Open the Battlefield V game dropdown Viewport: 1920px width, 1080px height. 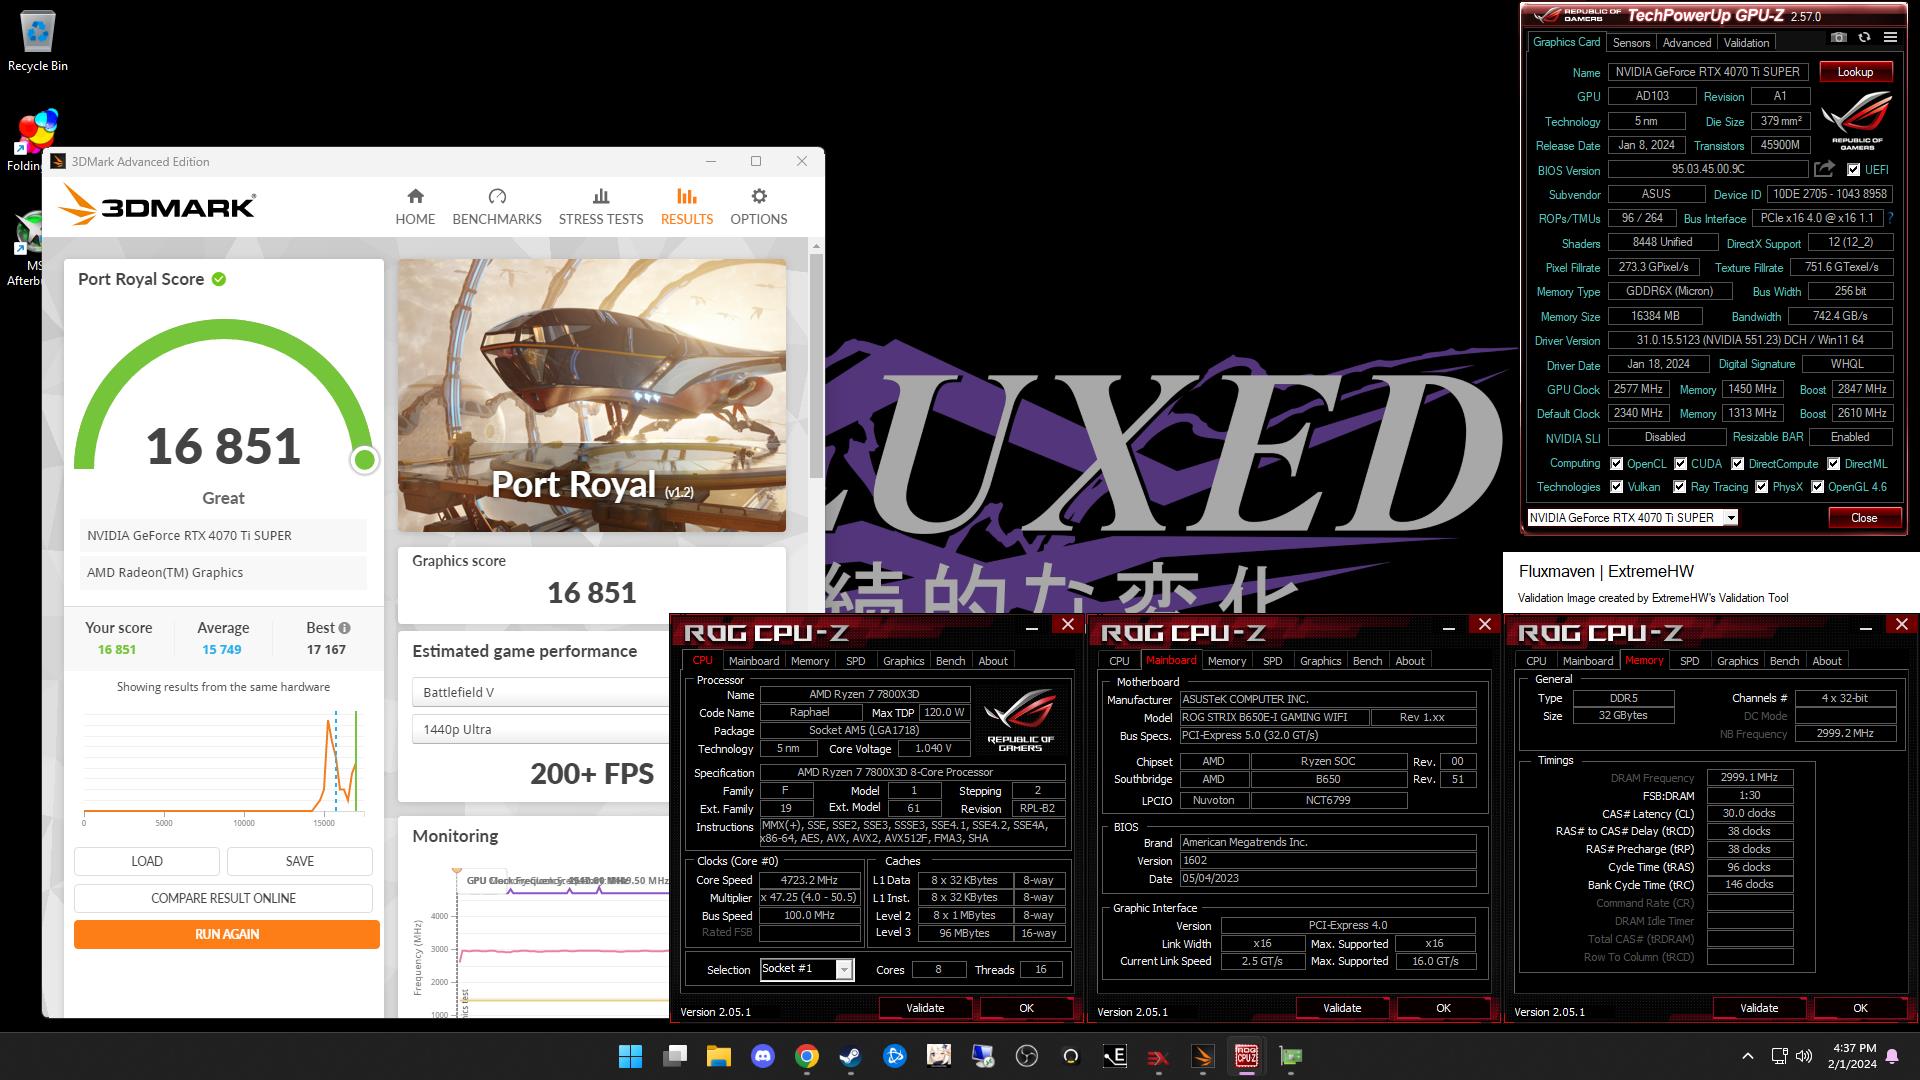click(541, 692)
